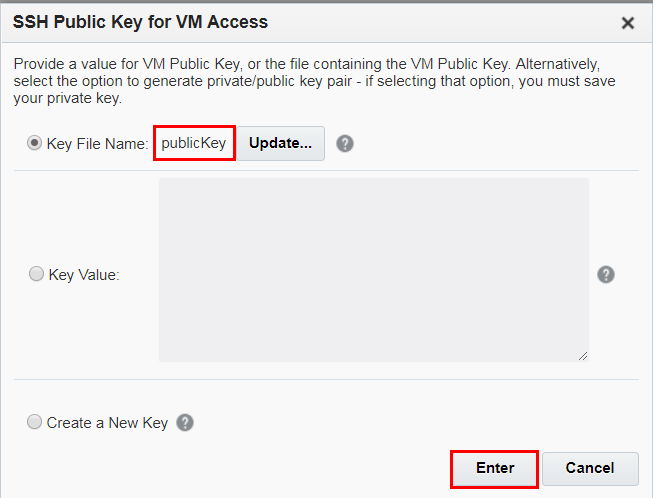Viewport: 653px width, 498px height.
Task: Click help icon beside Key Value box
Action: (605, 274)
